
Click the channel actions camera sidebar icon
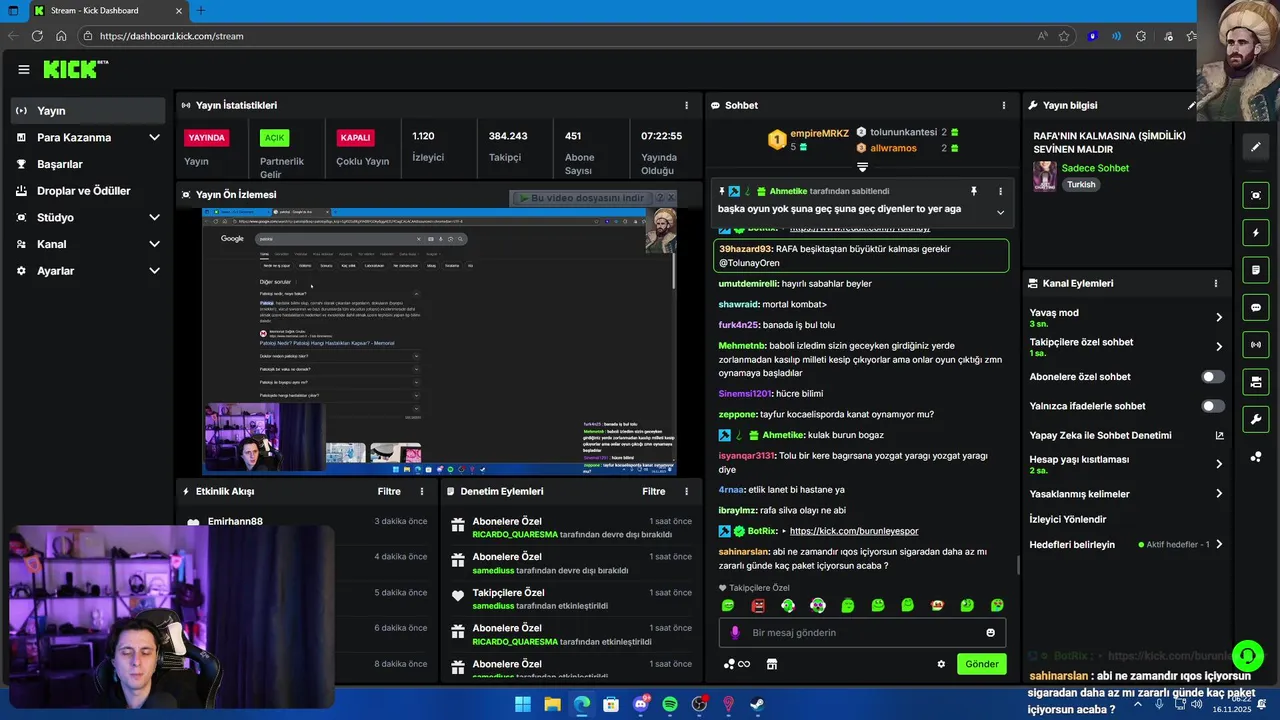point(1256,382)
